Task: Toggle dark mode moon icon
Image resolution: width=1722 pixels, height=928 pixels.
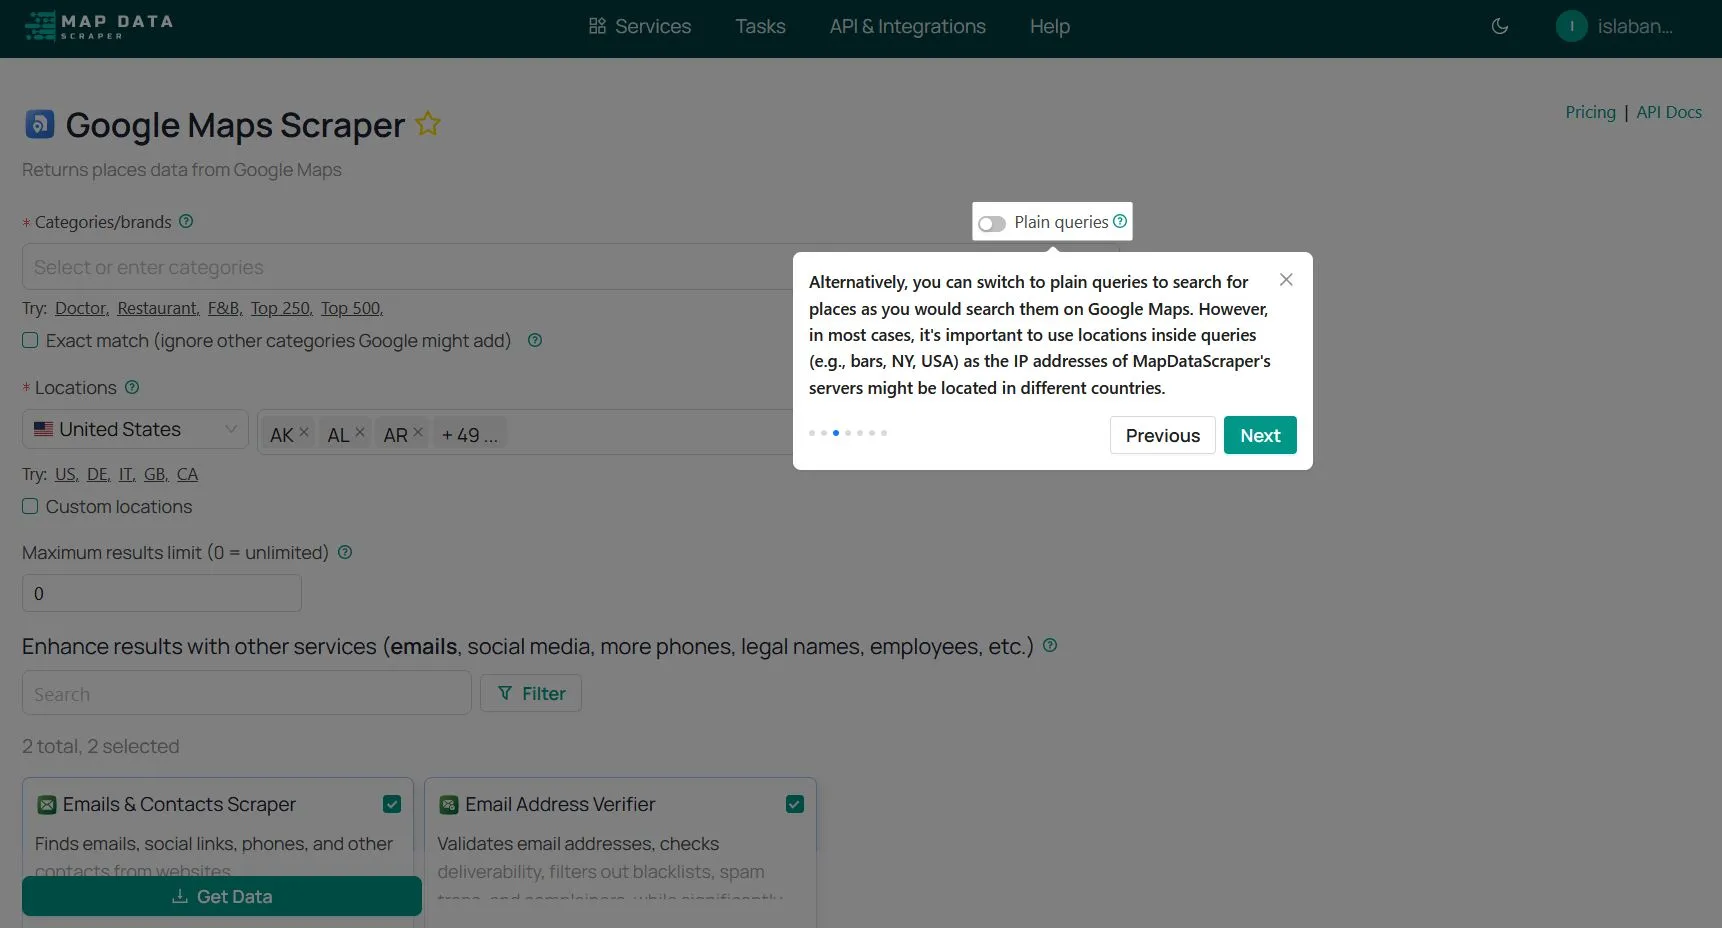Action: point(1500,27)
